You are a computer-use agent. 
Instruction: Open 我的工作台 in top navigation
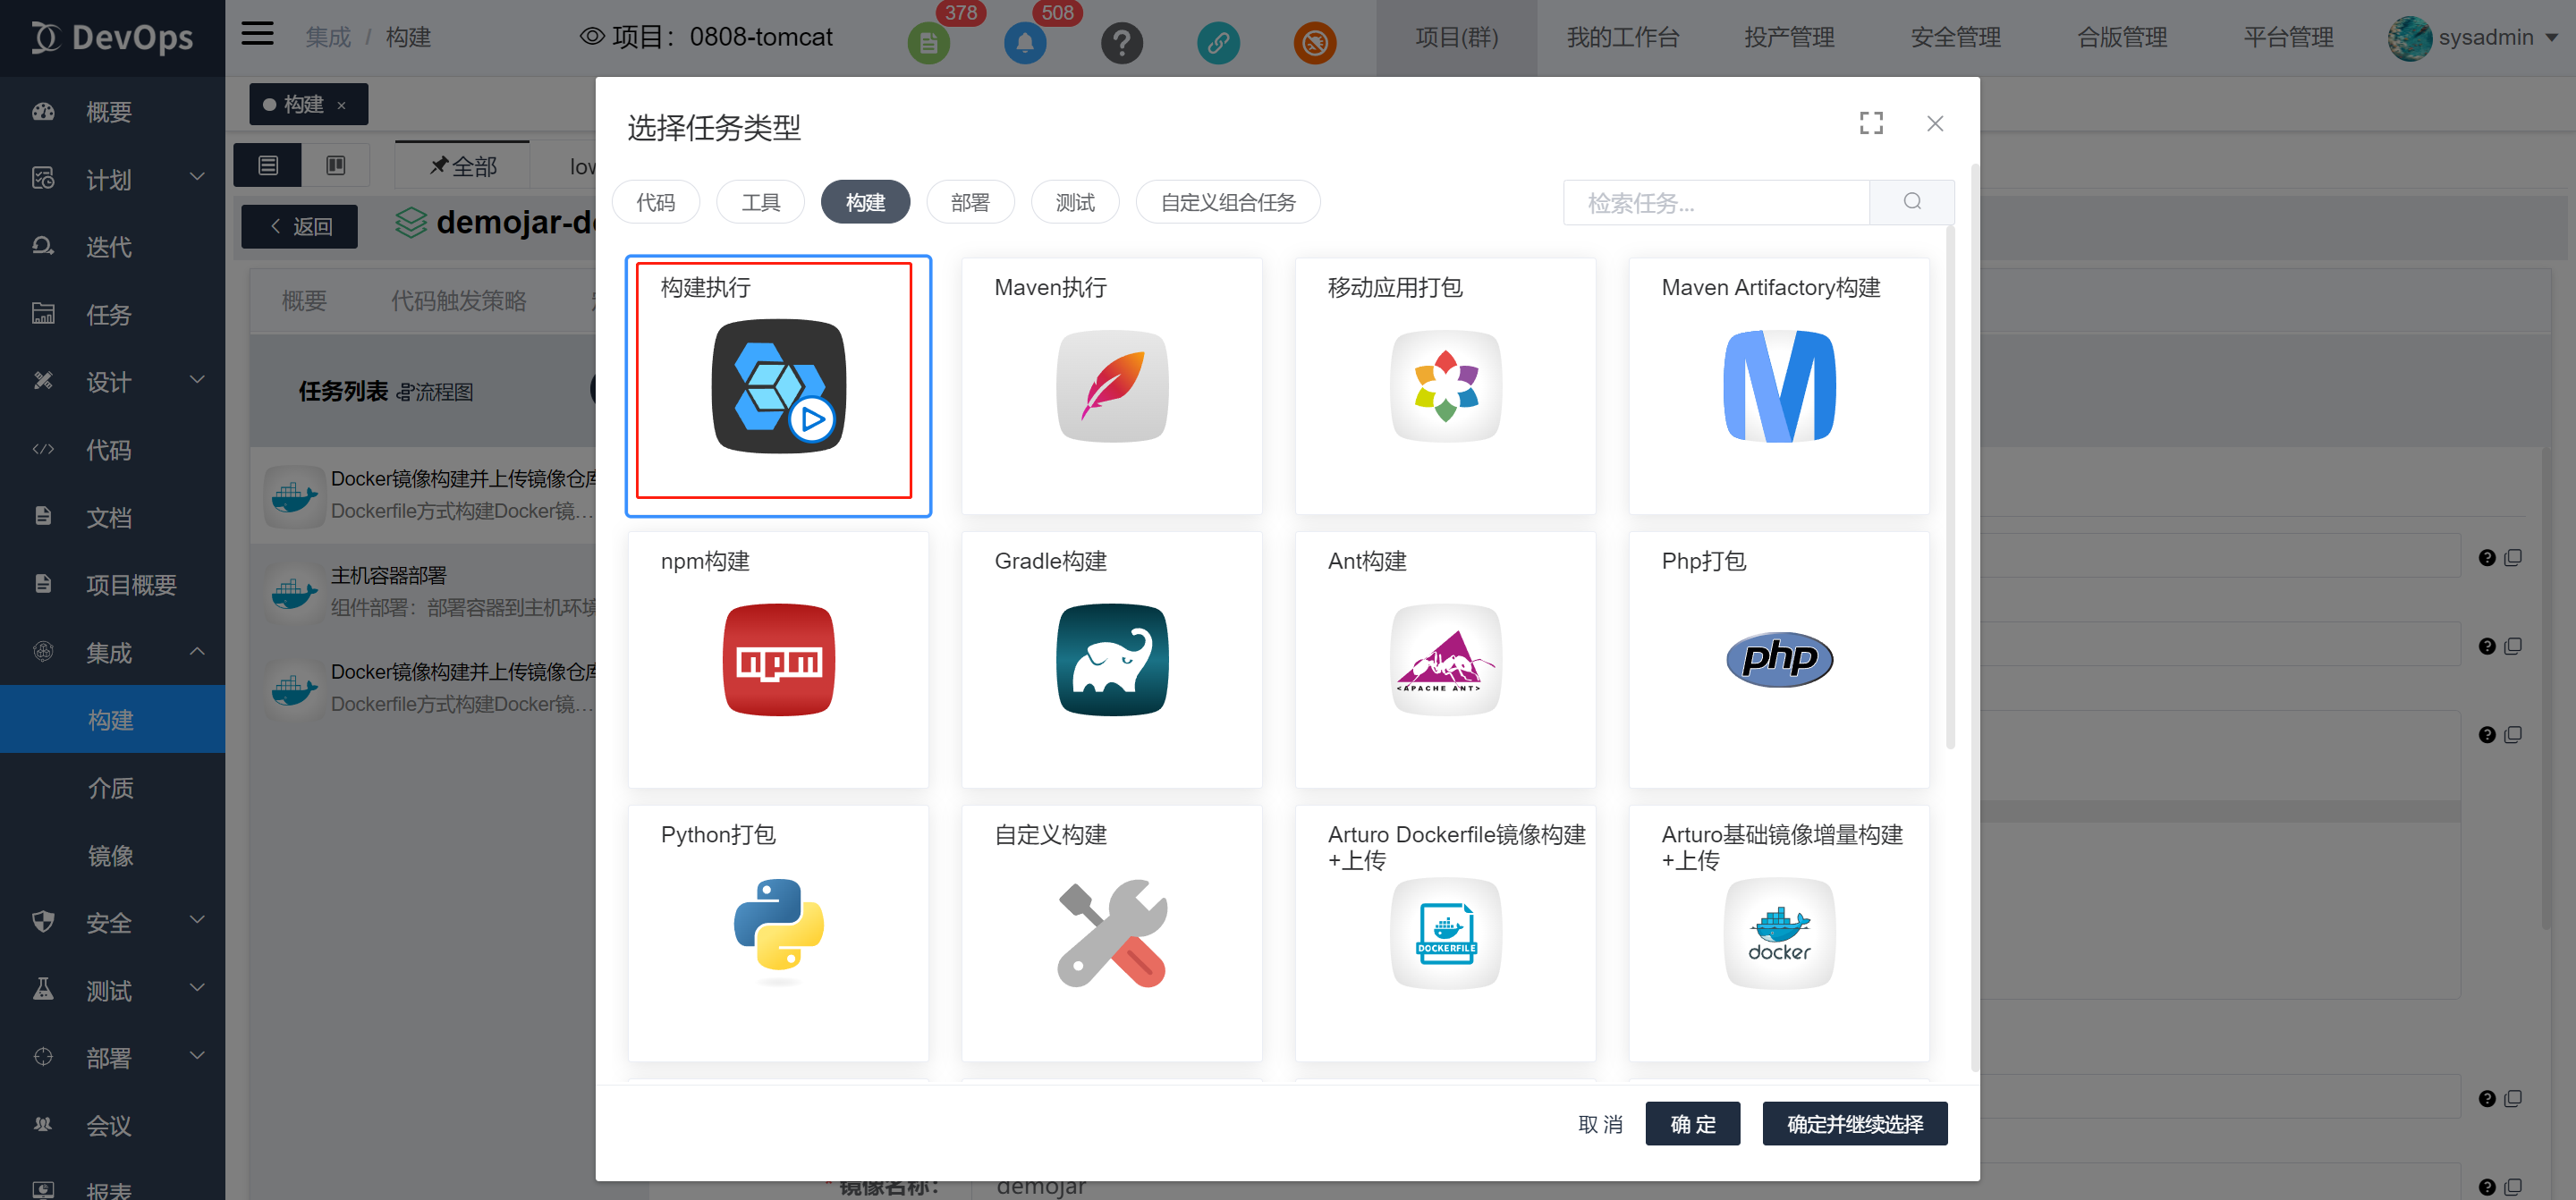[x=1622, y=38]
